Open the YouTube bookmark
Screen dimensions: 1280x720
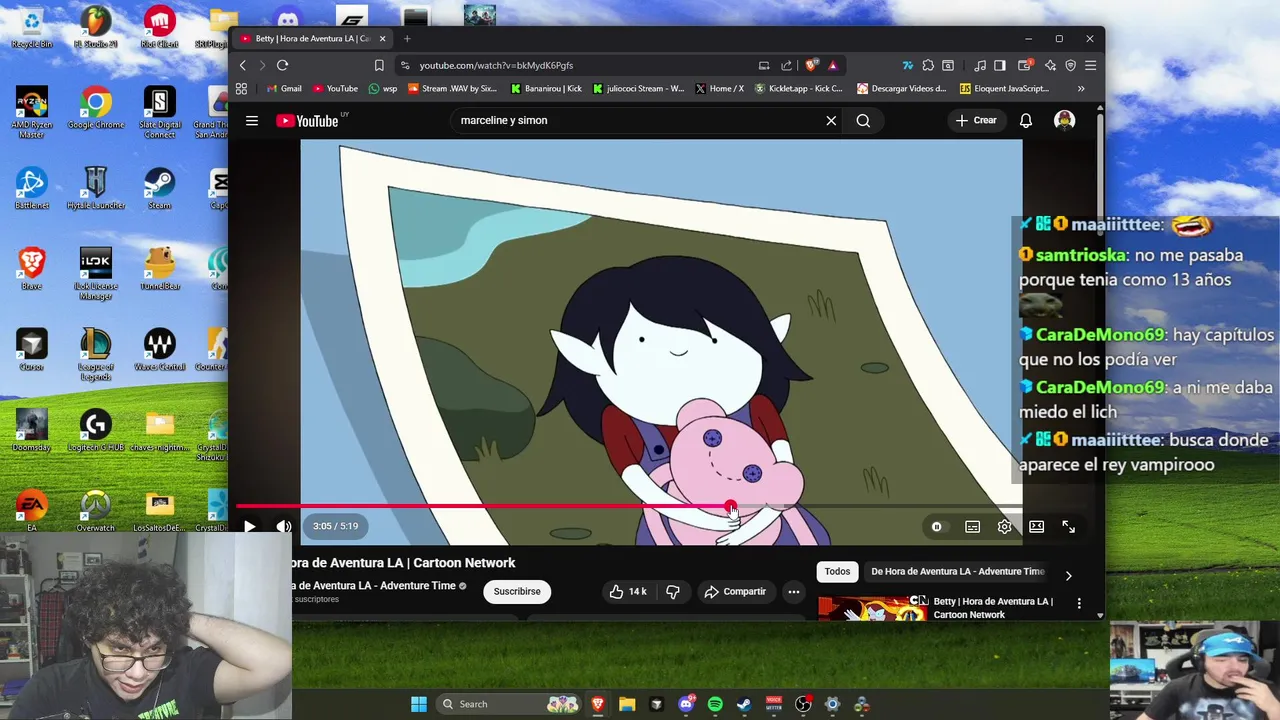coord(335,88)
